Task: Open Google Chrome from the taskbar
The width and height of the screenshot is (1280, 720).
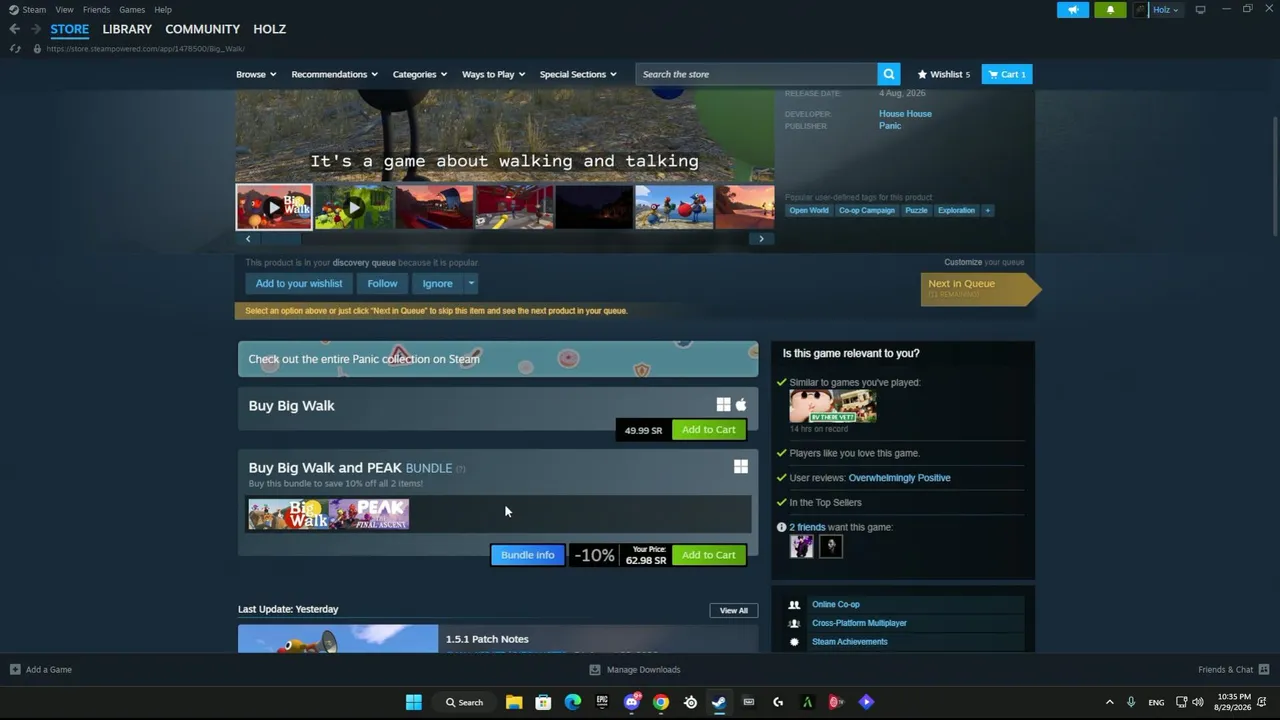Action: 661,702
